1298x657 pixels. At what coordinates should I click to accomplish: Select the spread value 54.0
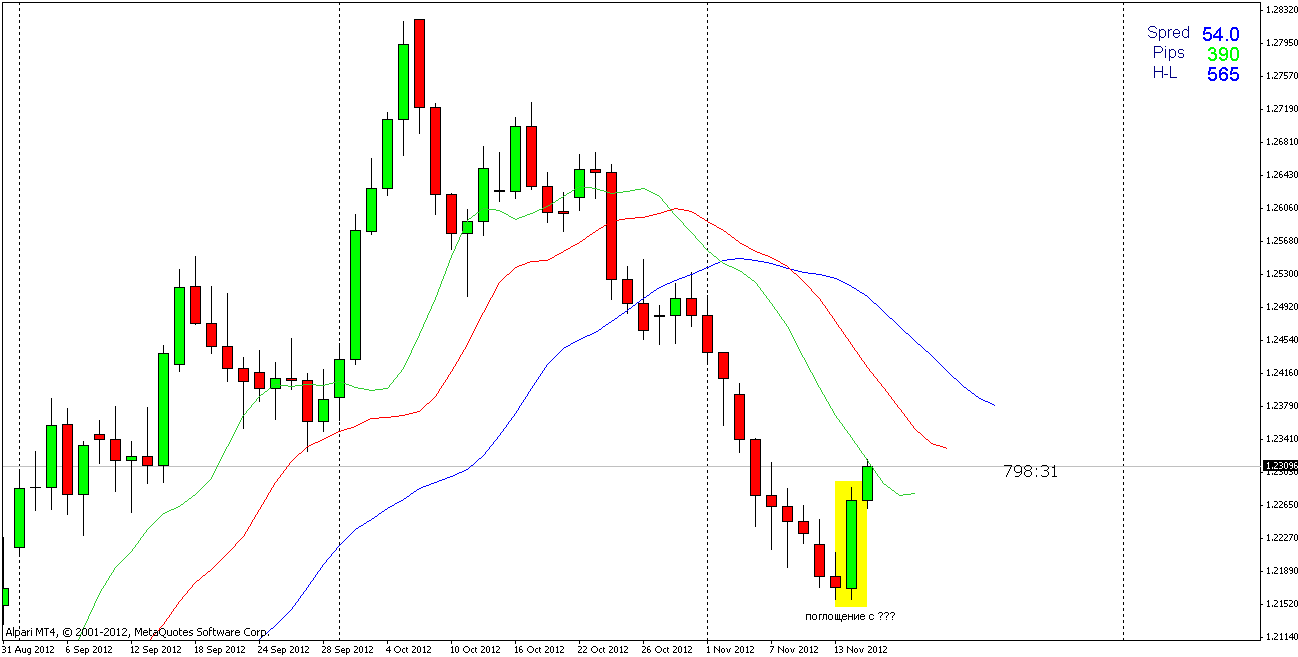point(1220,34)
